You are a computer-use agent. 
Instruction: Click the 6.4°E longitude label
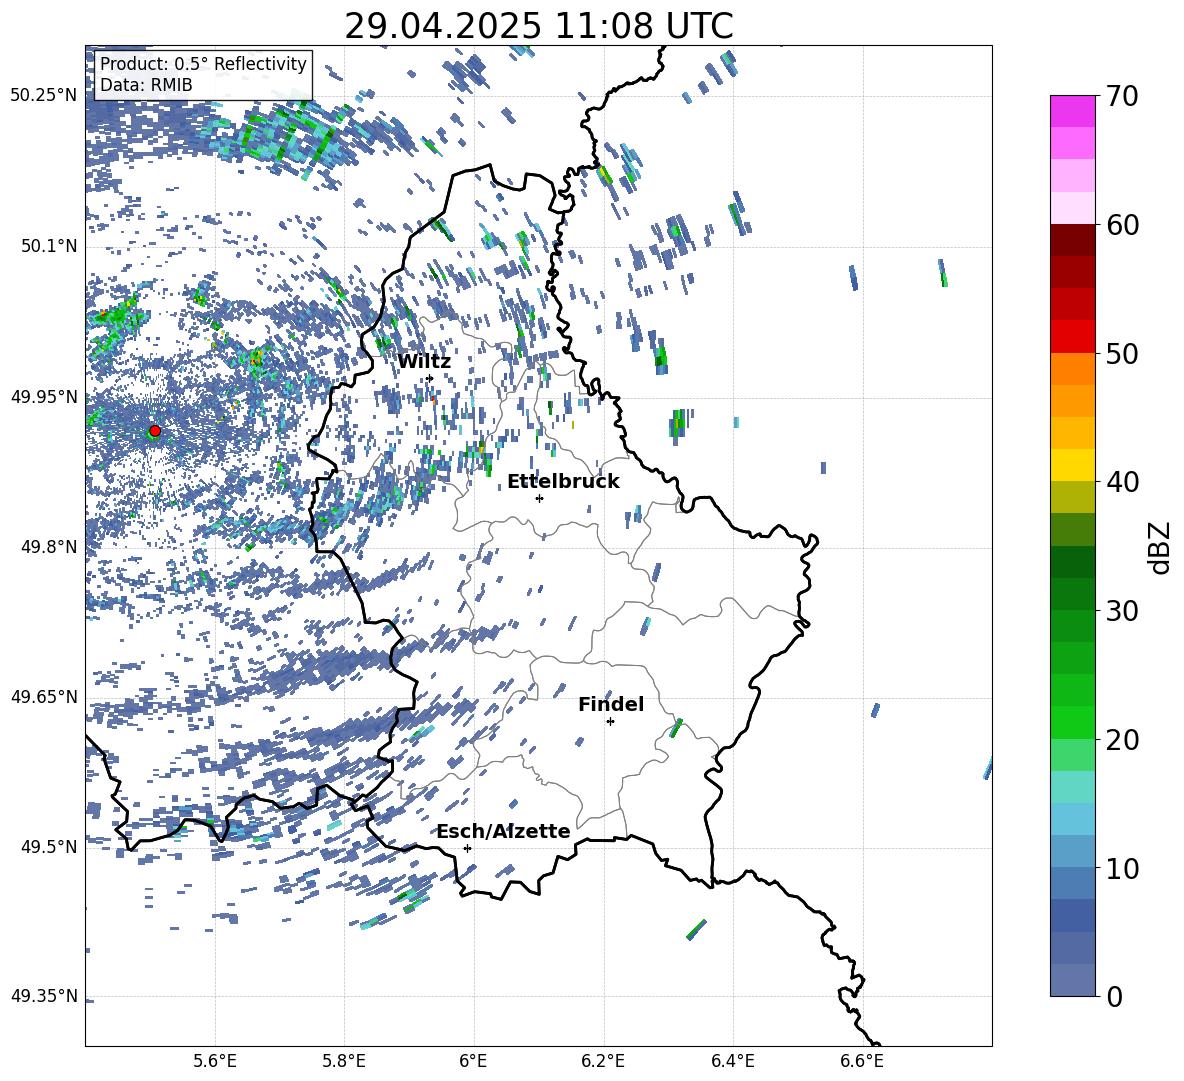click(x=733, y=1061)
